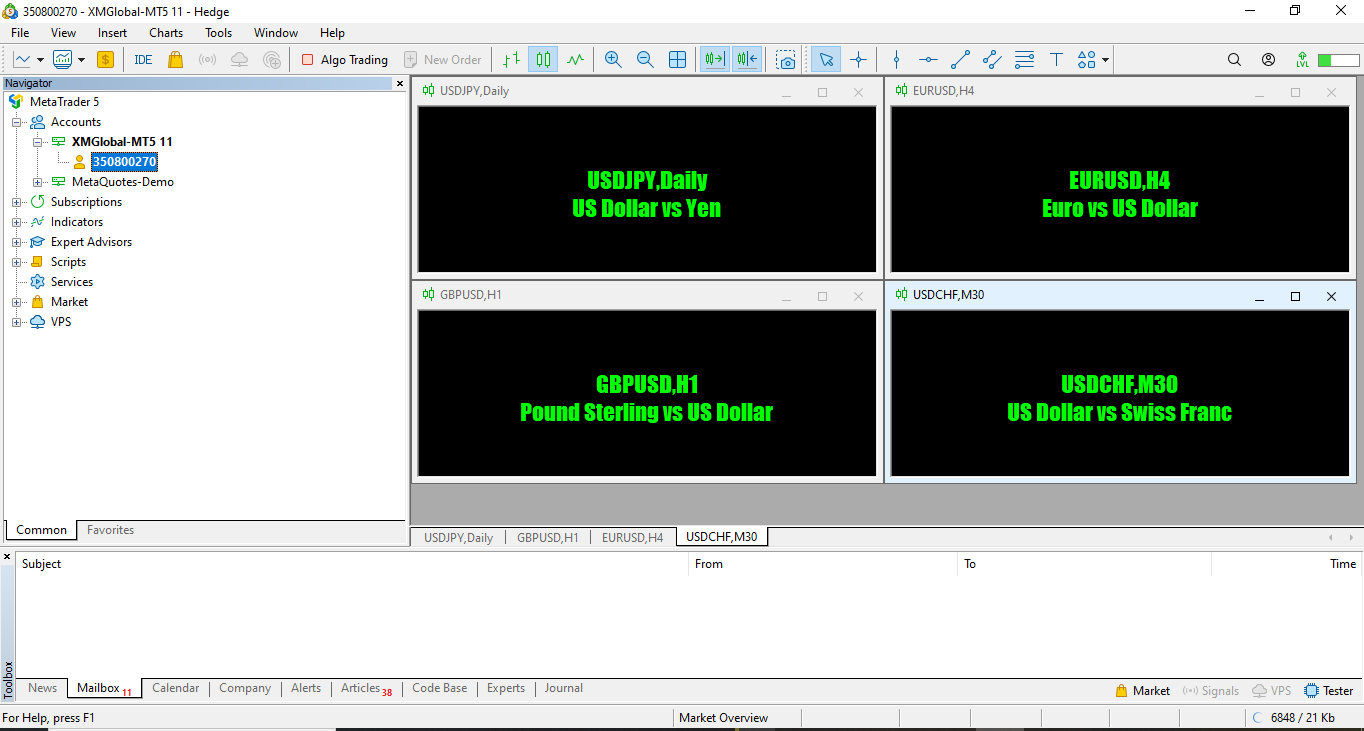This screenshot has width=1364, height=731.
Task: Open the Tools menu
Action: (x=218, y=33)
